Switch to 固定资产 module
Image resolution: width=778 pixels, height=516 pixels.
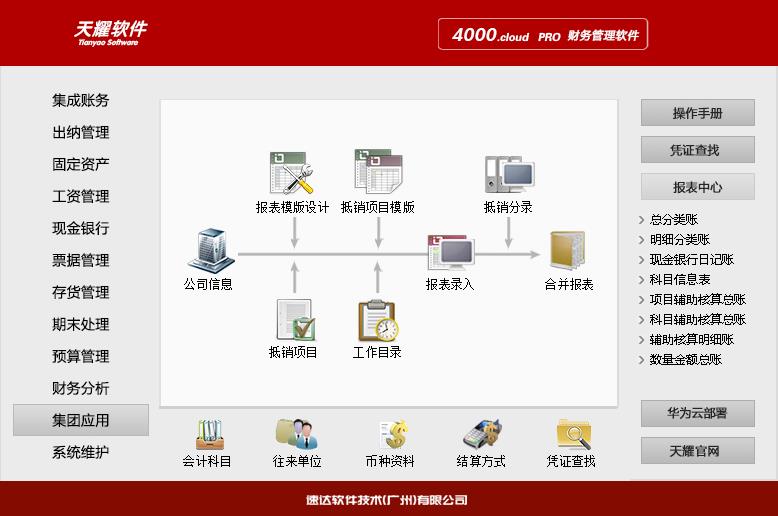coord(81,164)
